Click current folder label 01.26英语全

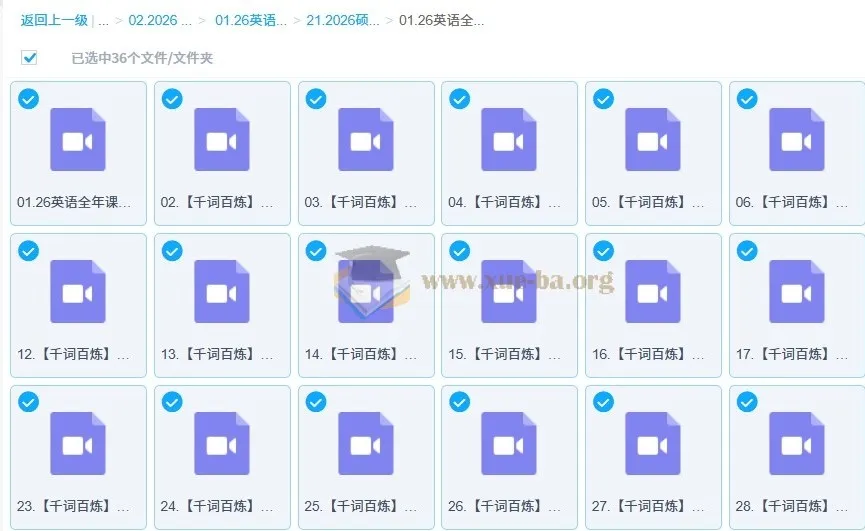point(441,20)
